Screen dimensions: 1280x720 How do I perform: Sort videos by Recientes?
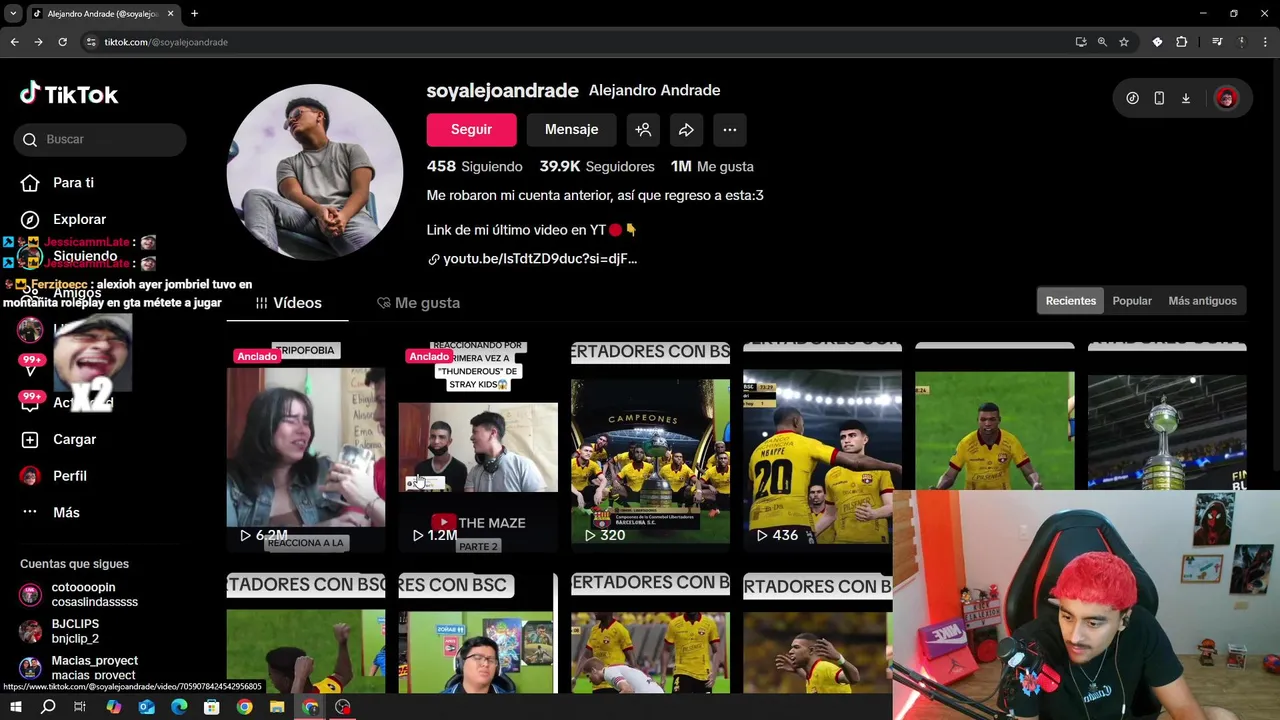coord(1071,301)
